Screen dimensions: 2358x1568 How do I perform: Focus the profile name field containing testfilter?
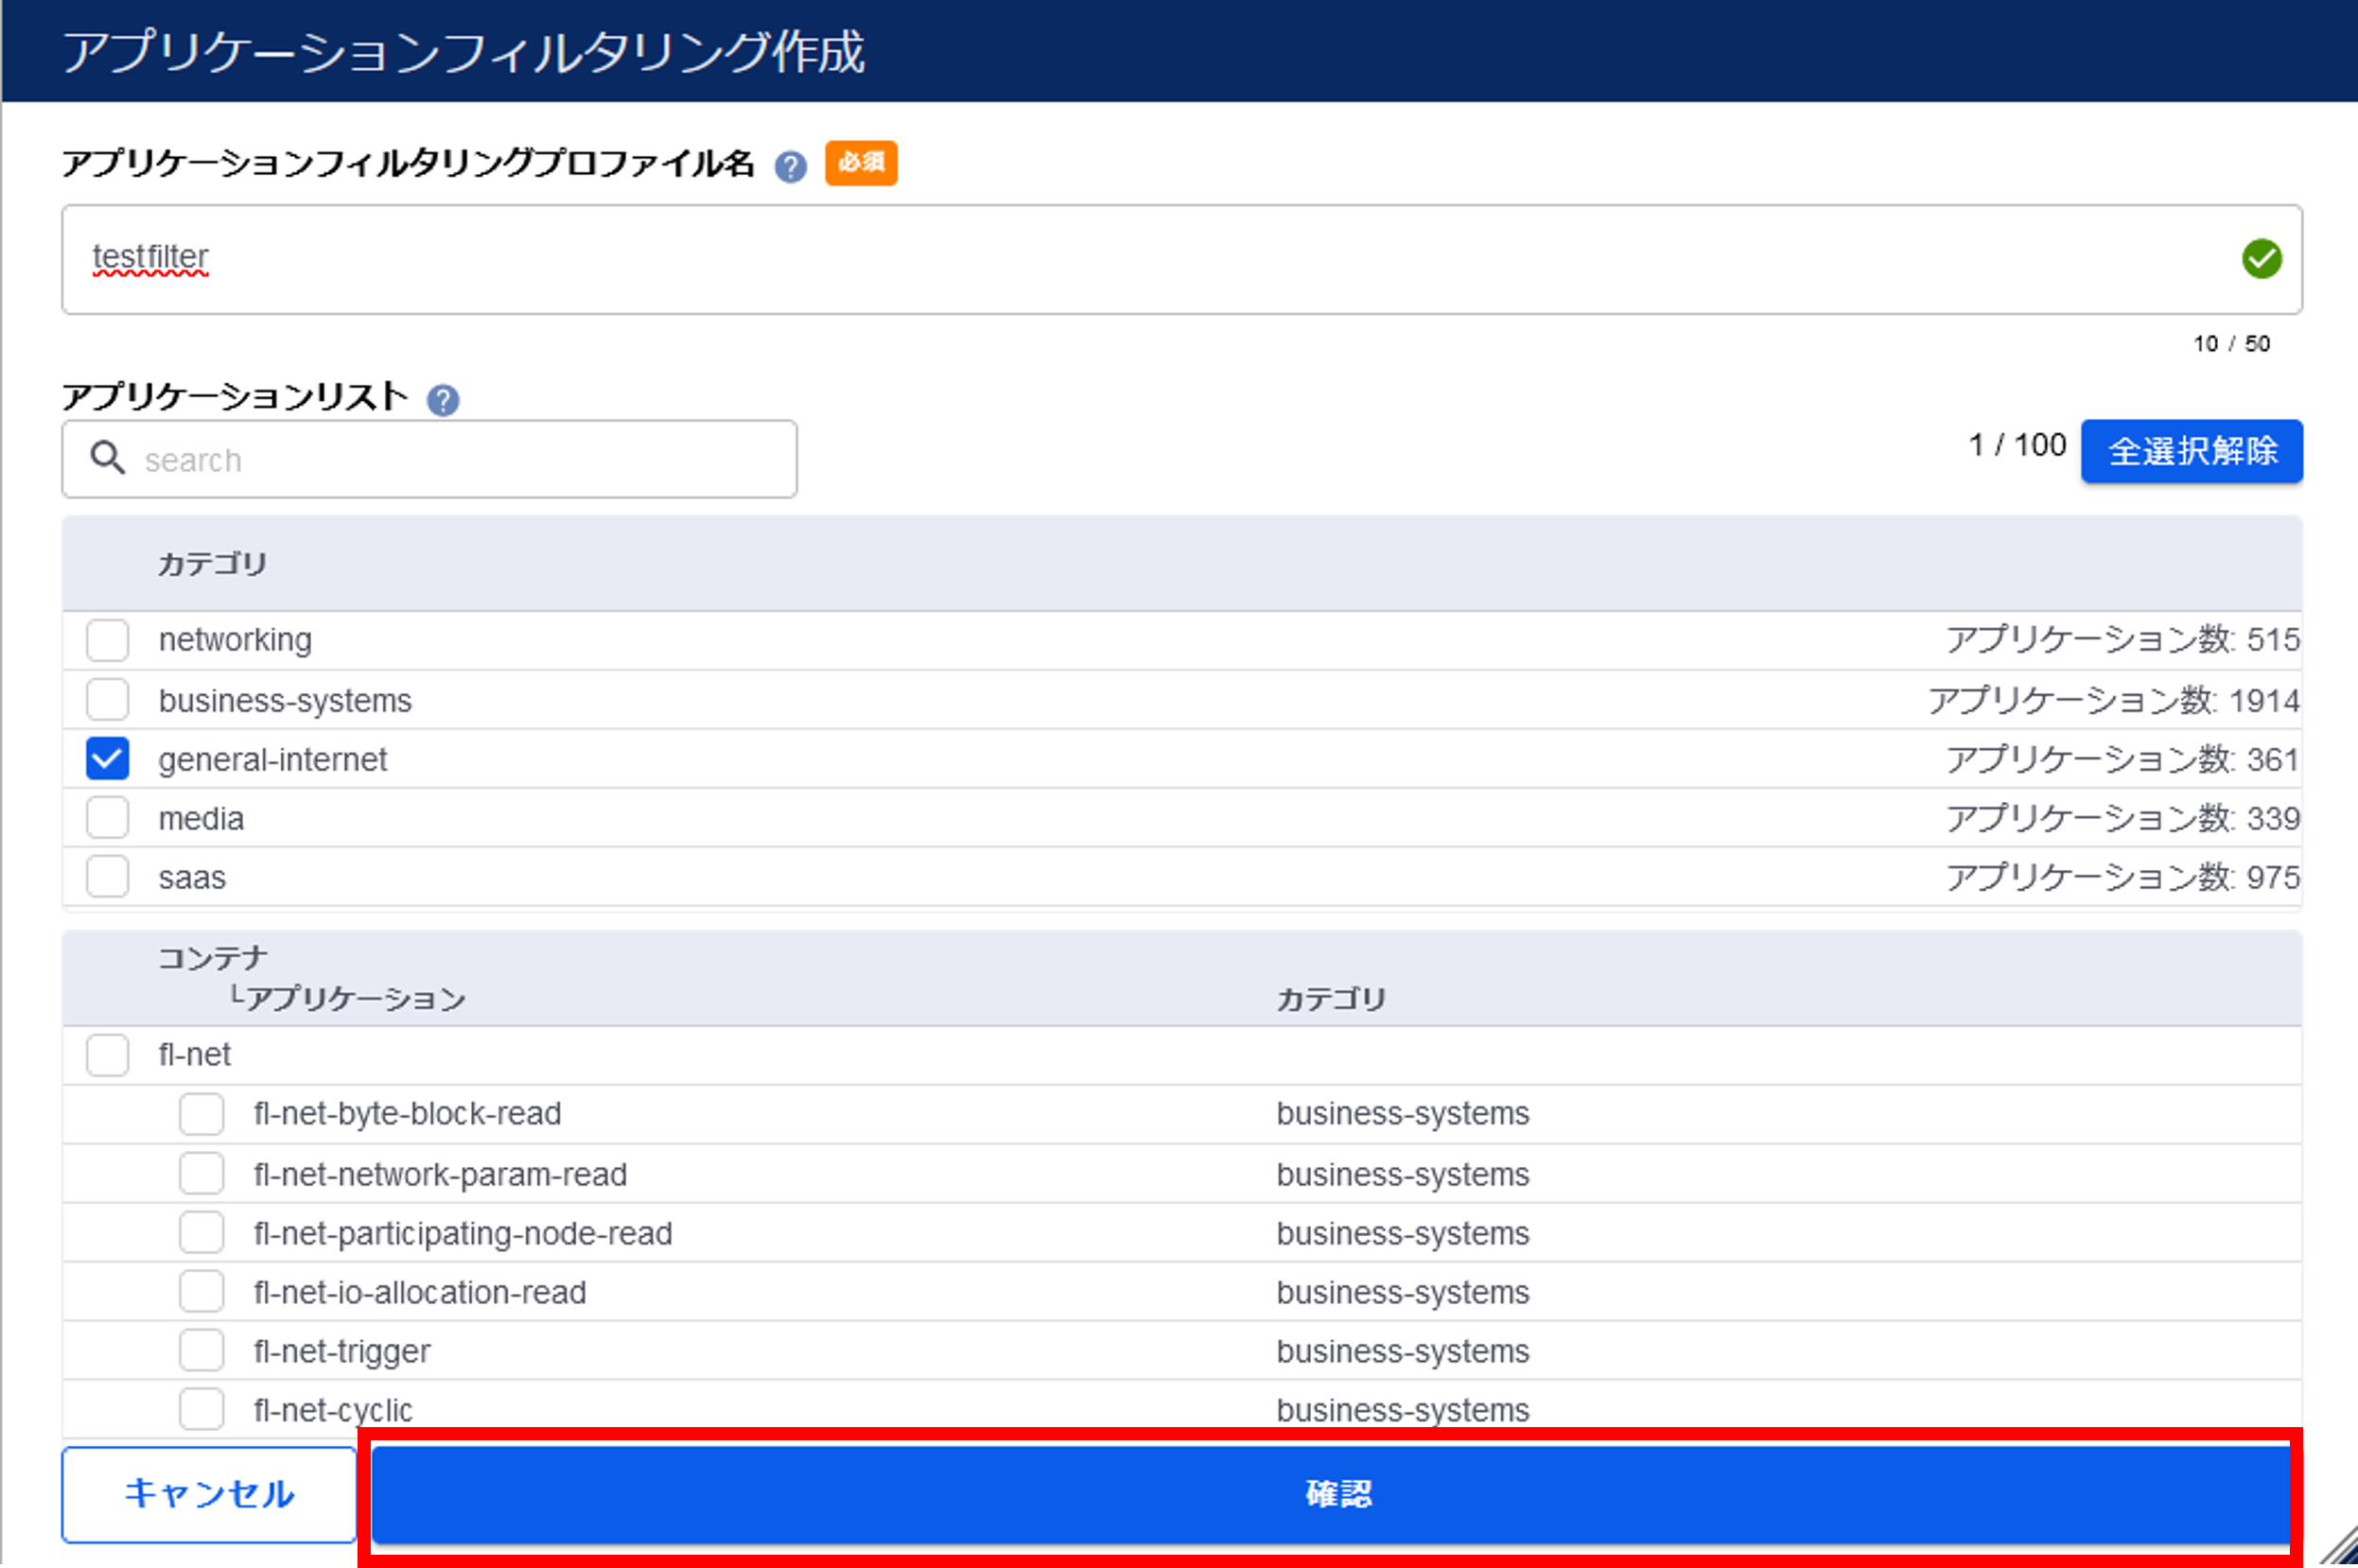[x=1182, y=260]
